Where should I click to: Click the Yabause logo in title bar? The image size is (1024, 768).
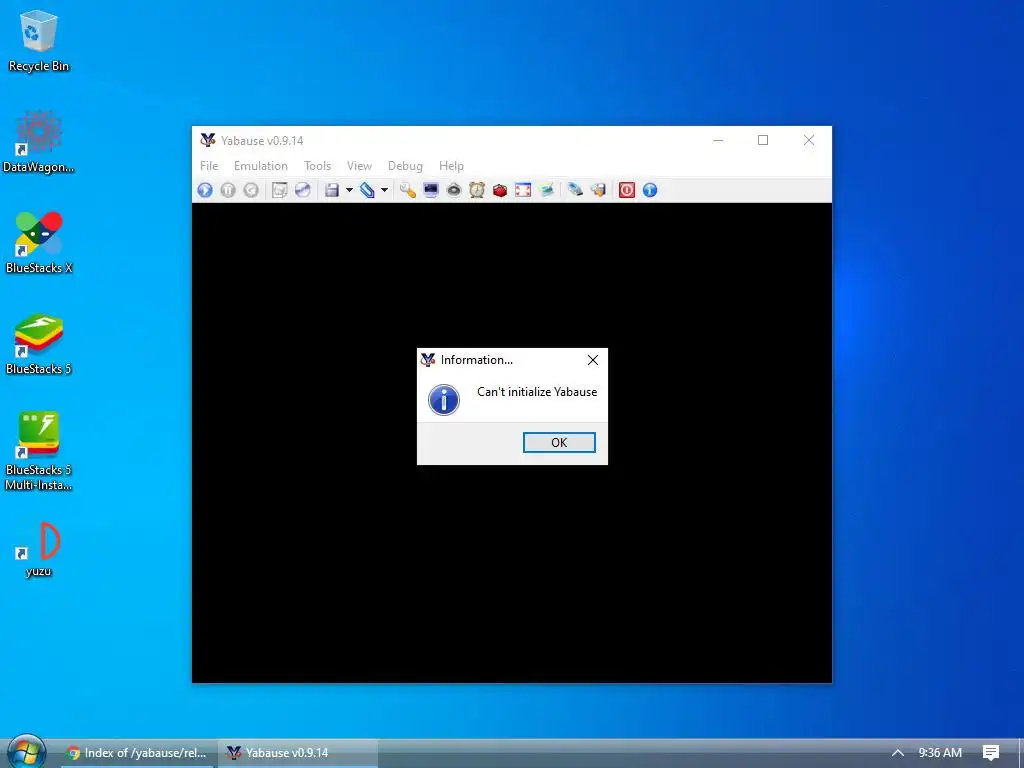point(208,140)
